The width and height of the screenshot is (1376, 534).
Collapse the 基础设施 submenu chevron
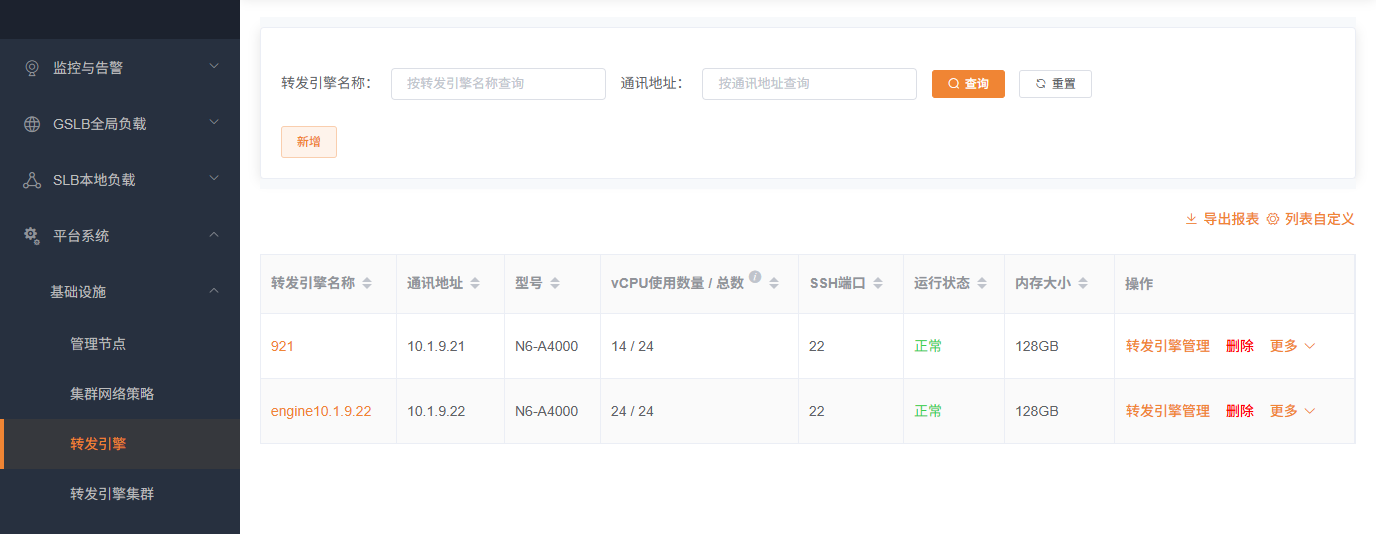[x=214, y=291]
